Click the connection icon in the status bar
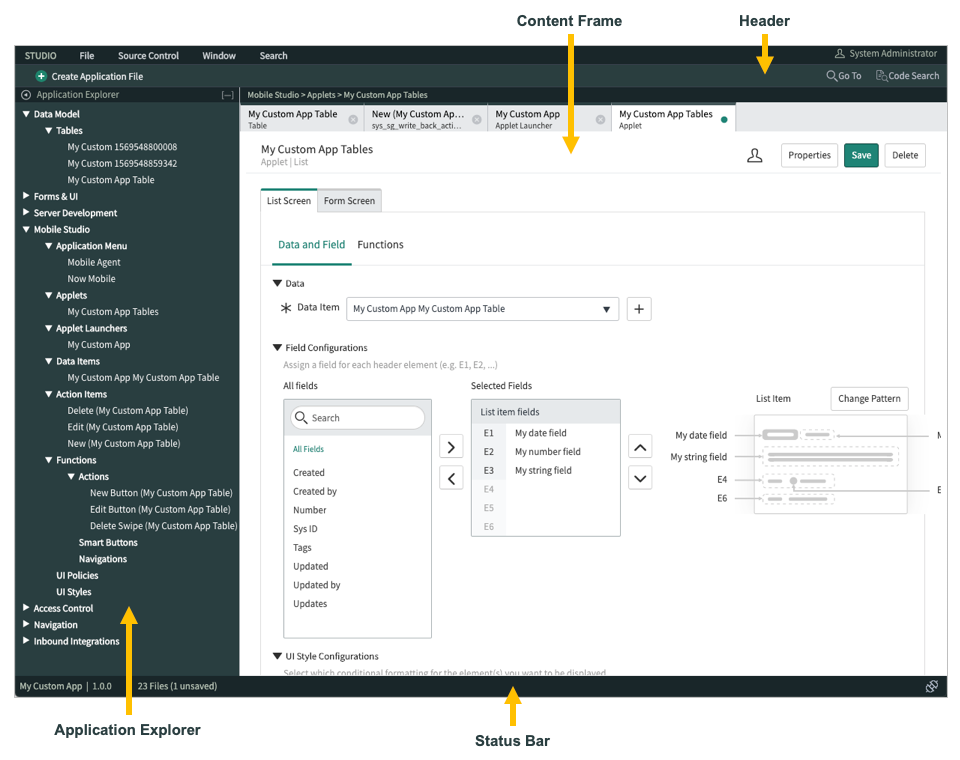 pyautogui.click(x=932, y=686)
